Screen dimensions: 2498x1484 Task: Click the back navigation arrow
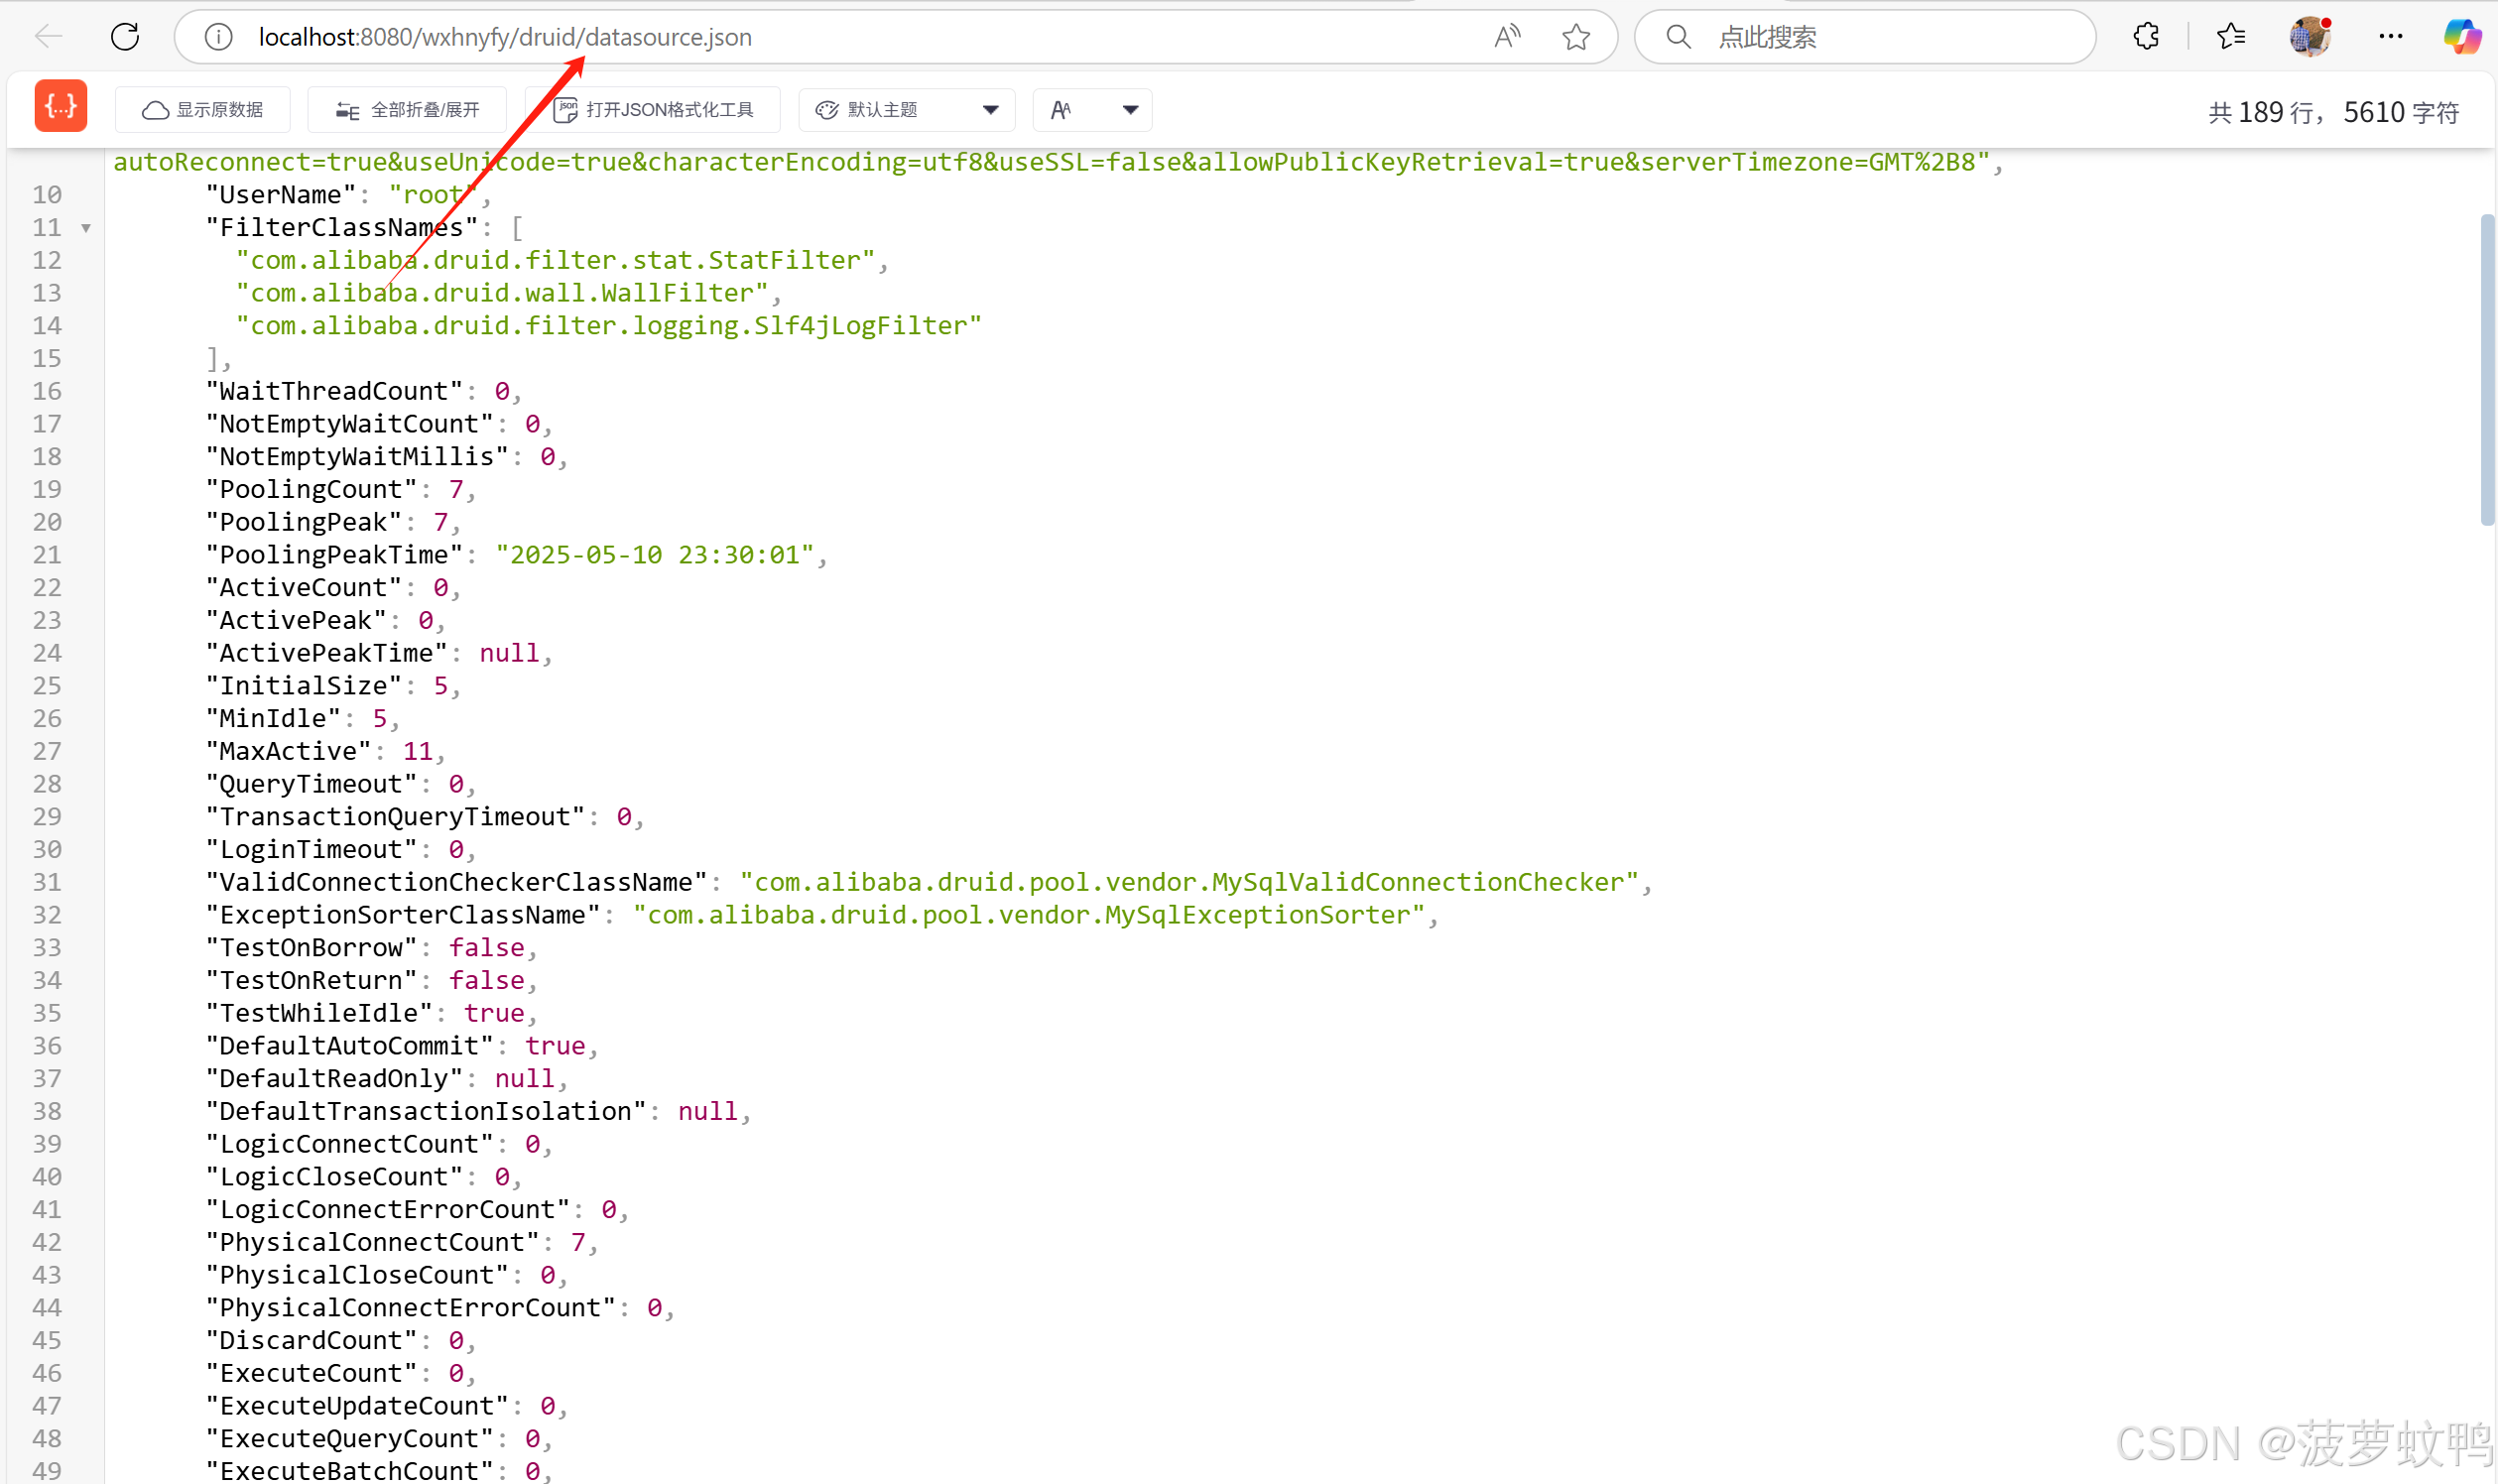pyautogui.click(x=48, y=37)
